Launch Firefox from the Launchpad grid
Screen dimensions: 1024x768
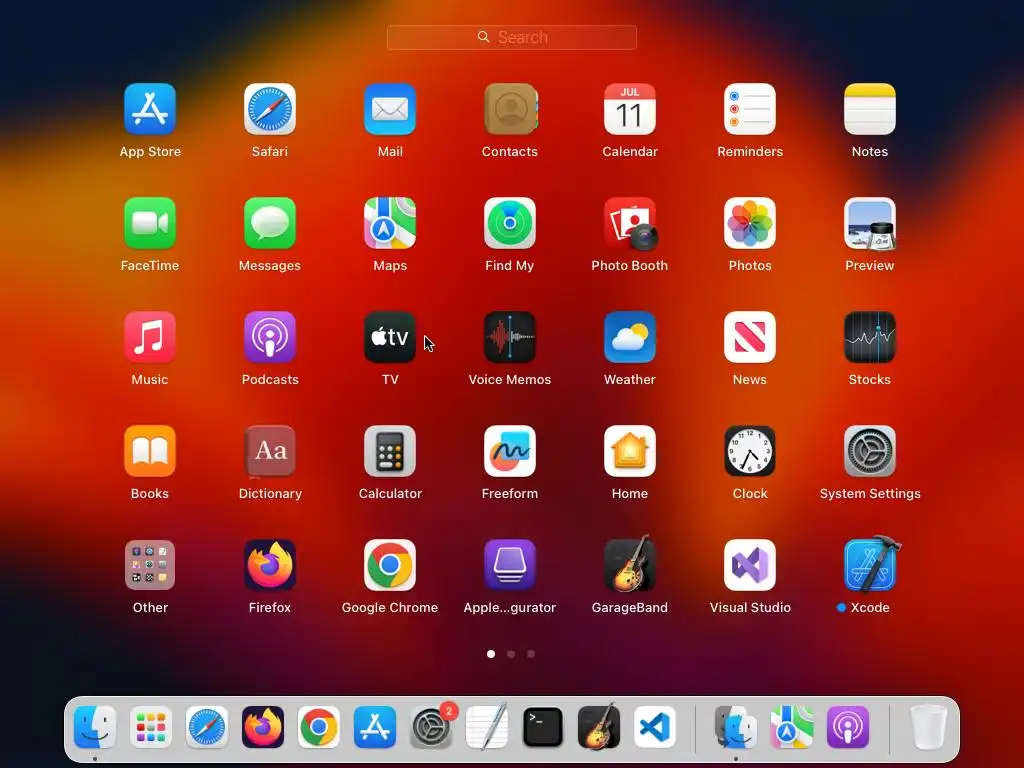click(270, 565)
